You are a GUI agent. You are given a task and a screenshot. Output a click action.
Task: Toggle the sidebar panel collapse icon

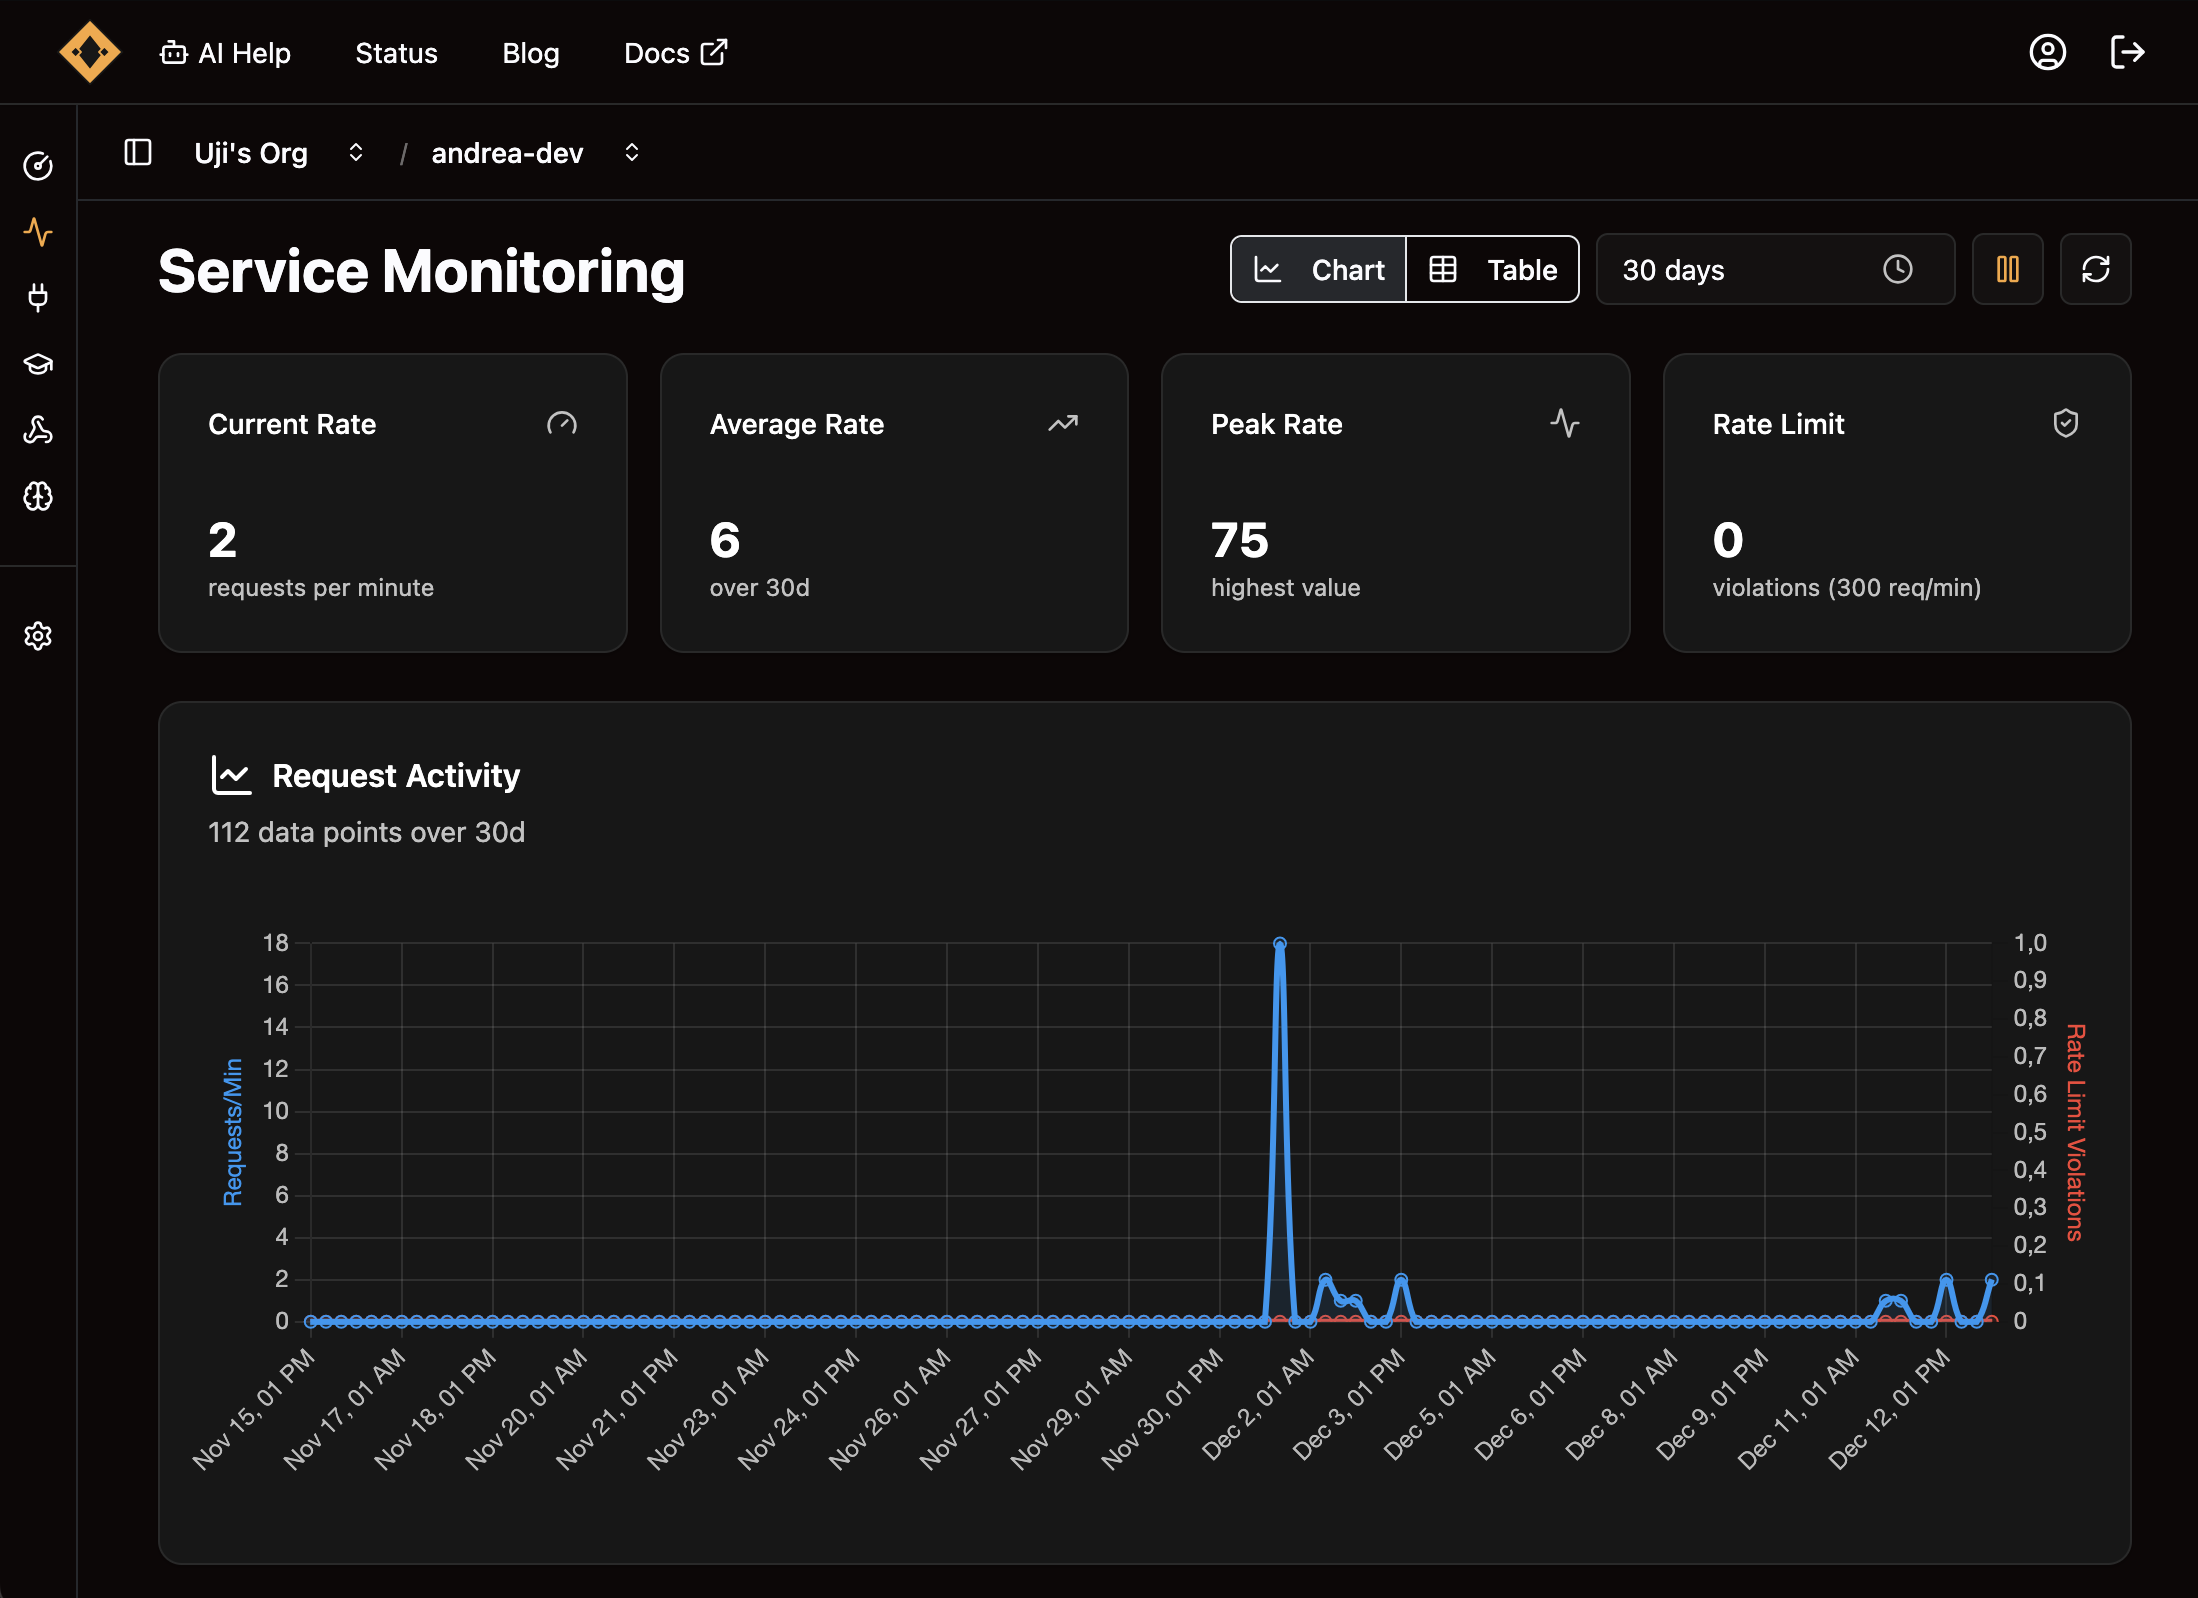point(138,152)
